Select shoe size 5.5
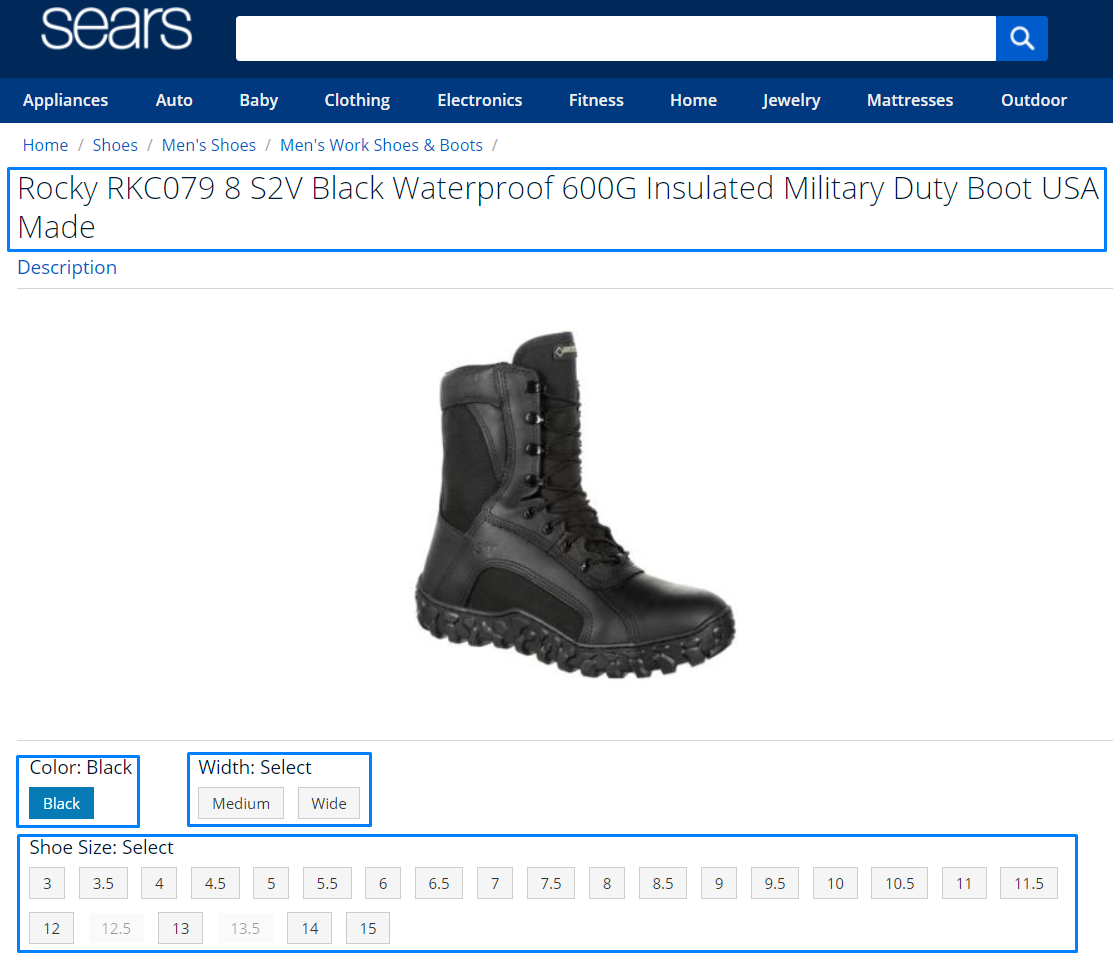The width and height of the screenshot is (1113, 959). click(327, 884)
